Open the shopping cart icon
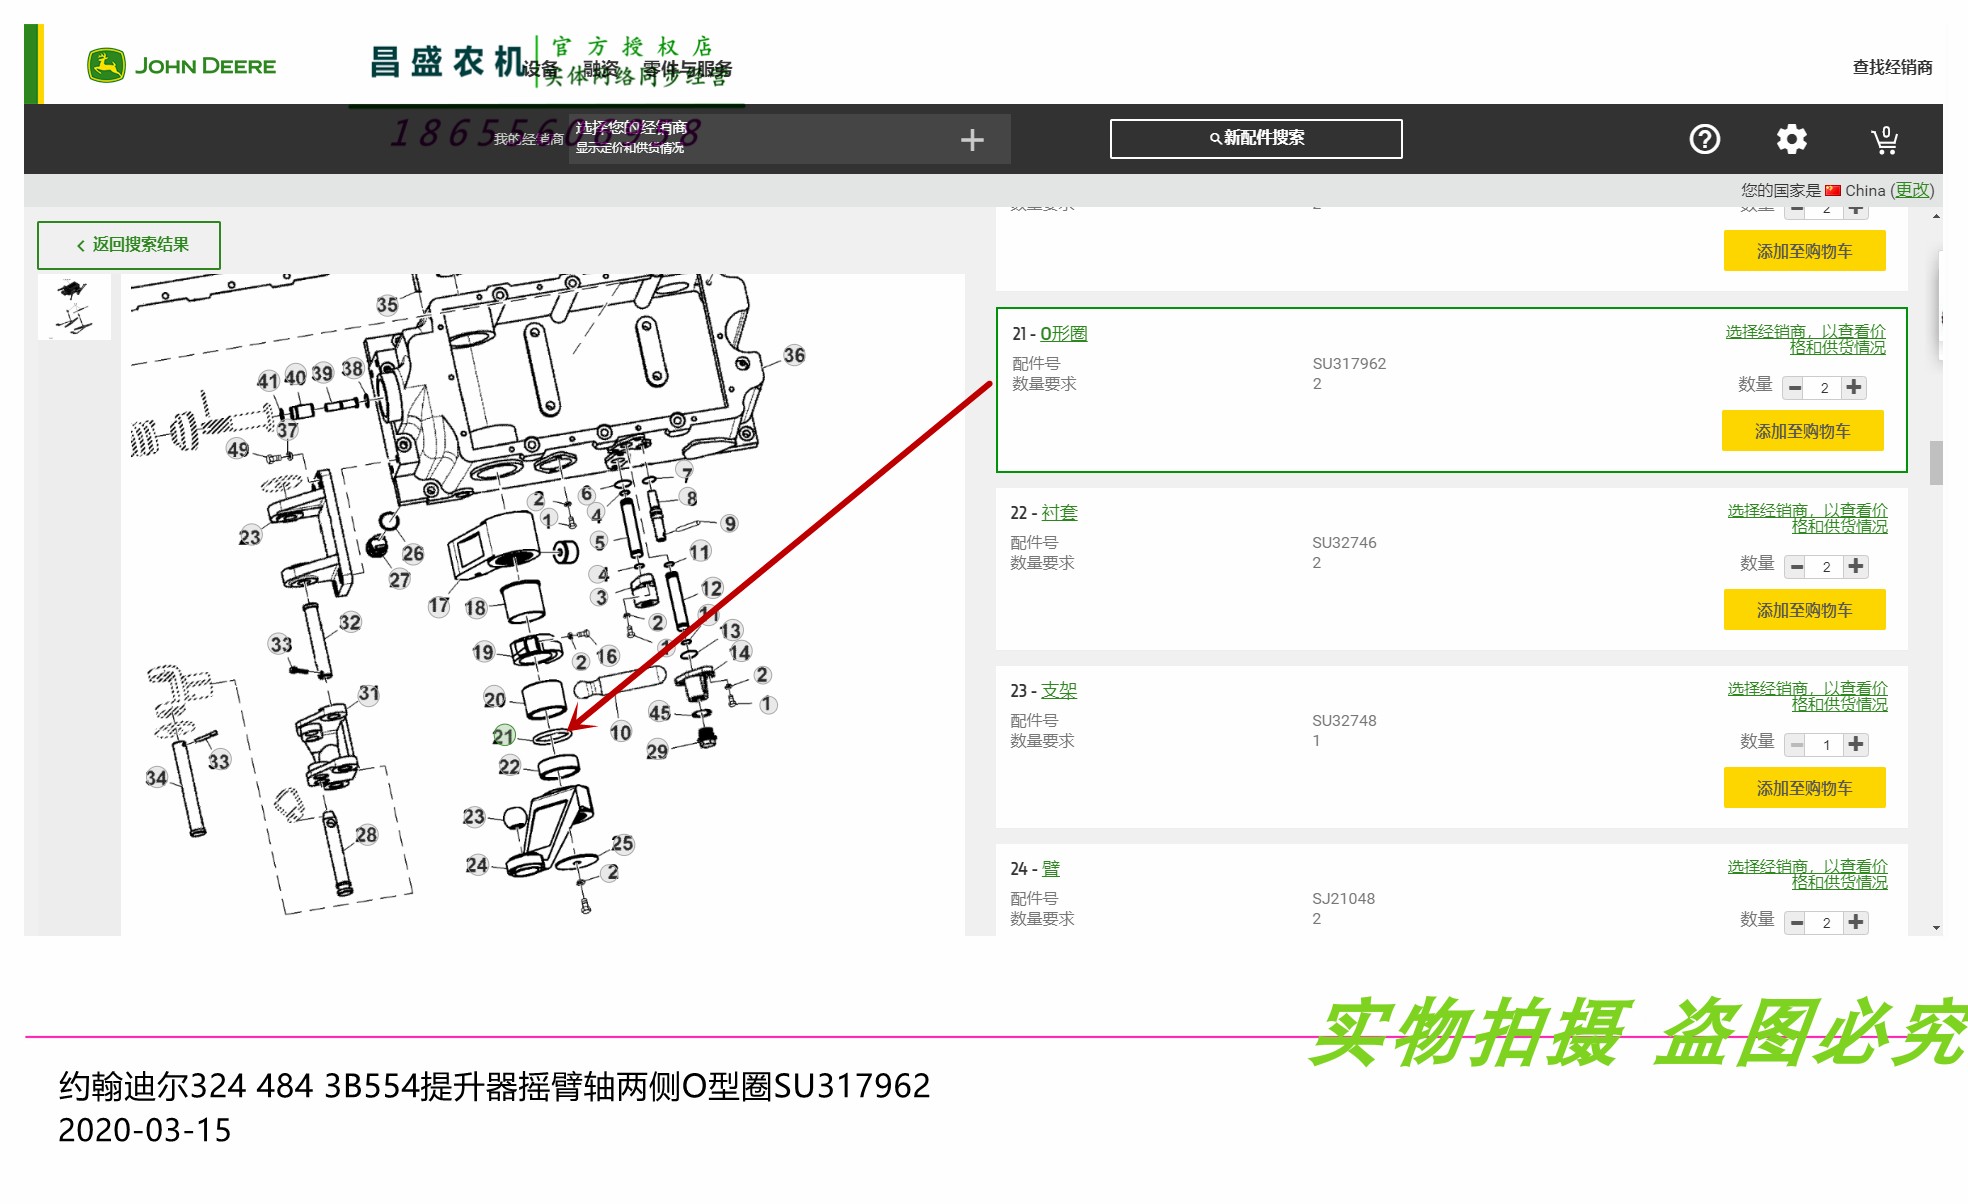Image resolution: width=1968 pixels, height=1204 pixels. 1884,139
